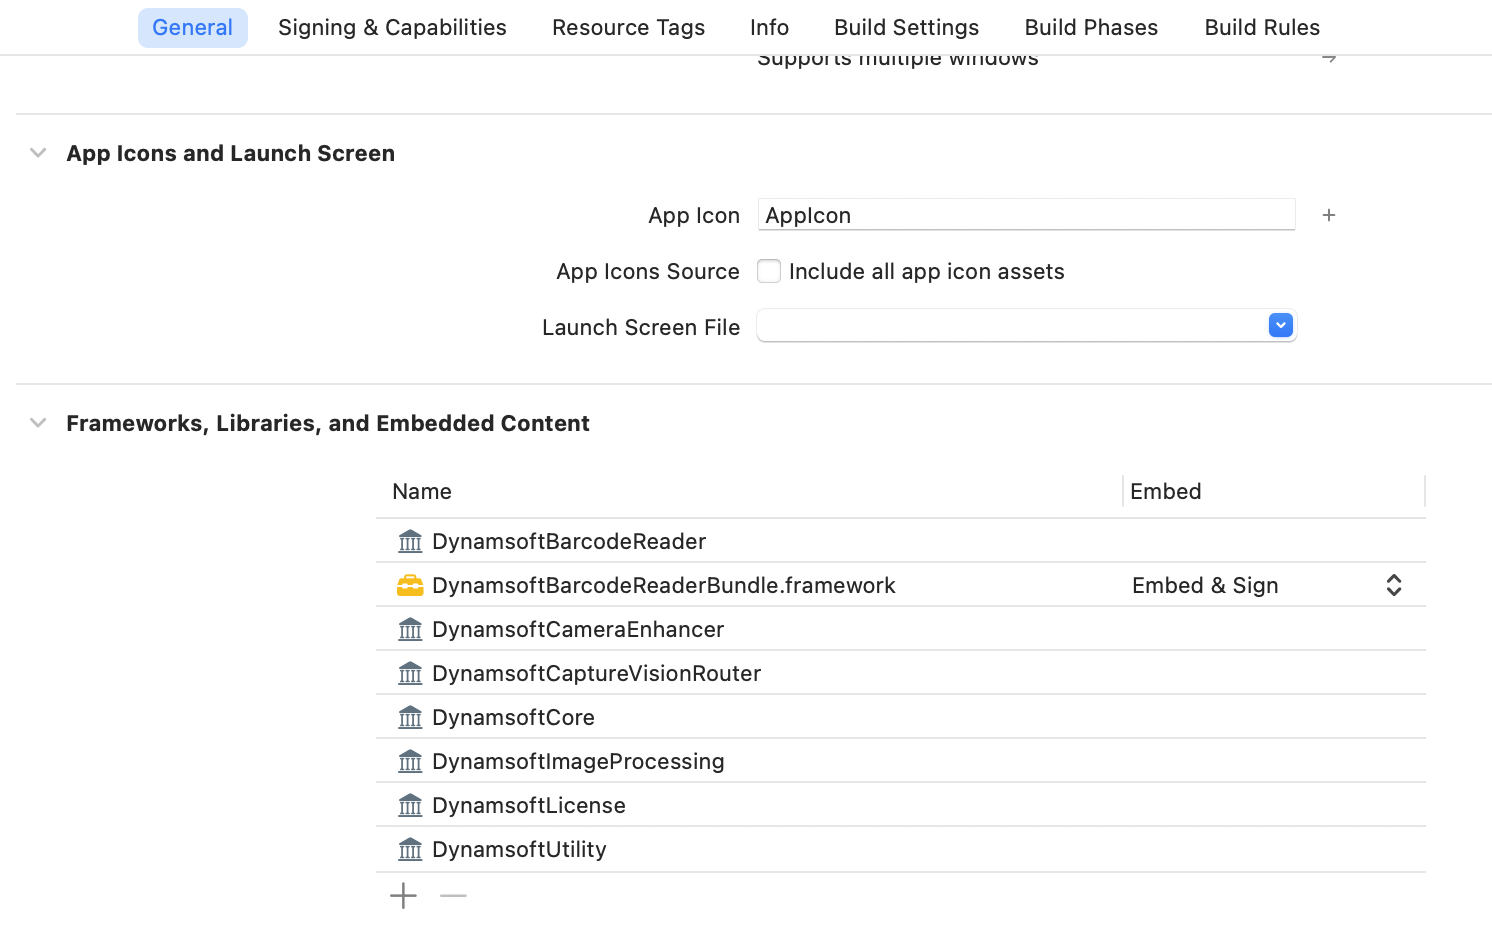1492x928 pixels.
Task: Select the DynamsoftBarcodeReader framework icon
Action: coord(410,541)
